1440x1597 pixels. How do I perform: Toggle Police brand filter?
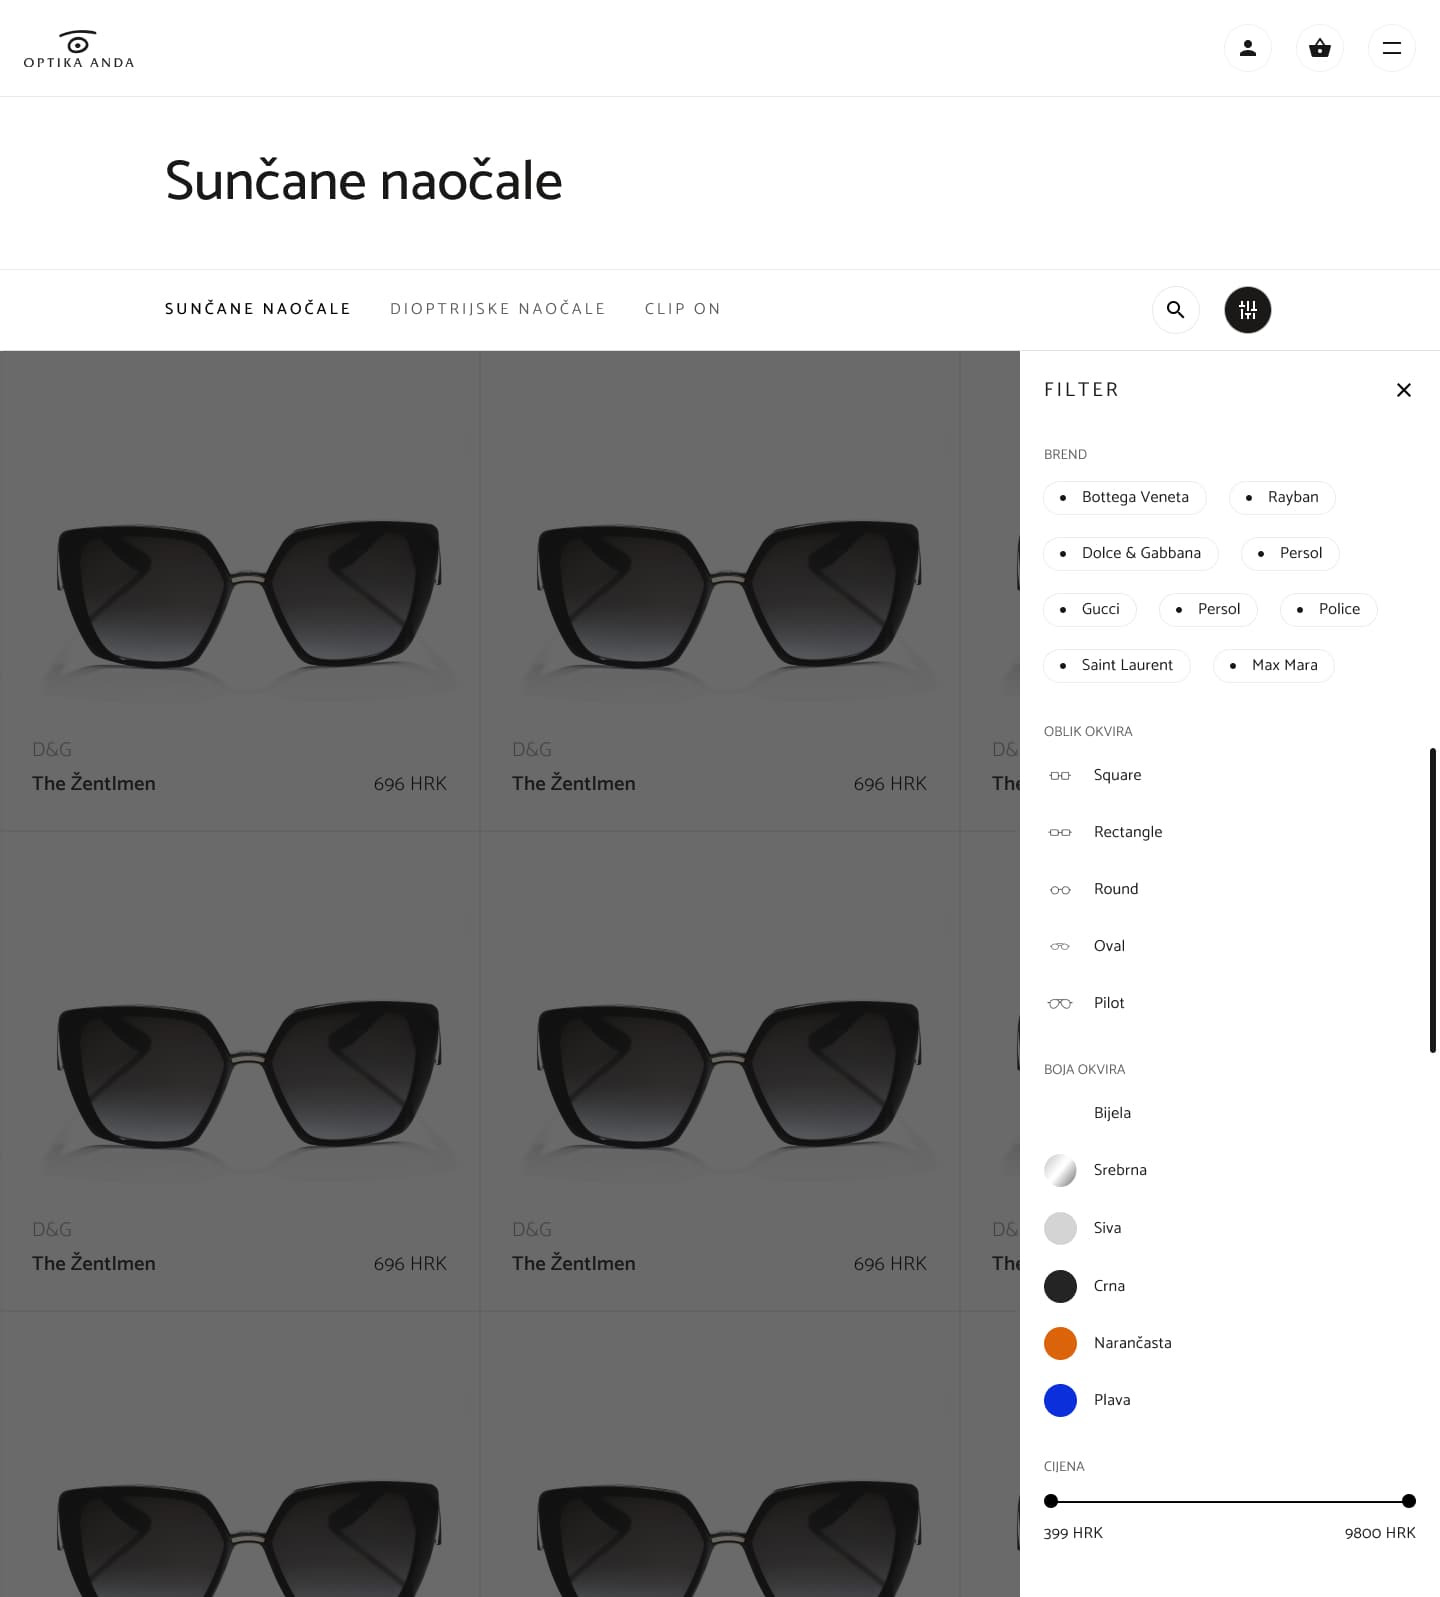pyautogui.click(x=1329, y=610)
